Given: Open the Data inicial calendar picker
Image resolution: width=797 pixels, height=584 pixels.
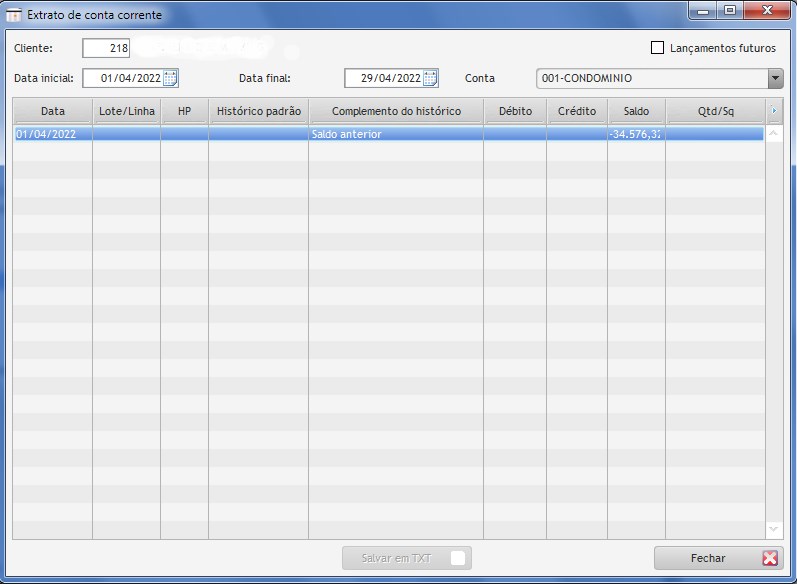Looking at the screenshot, I should coord(170,79).
